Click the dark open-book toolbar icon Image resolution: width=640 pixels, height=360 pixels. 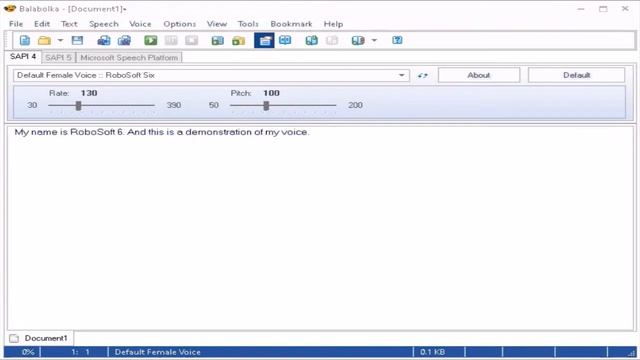tap(358, 40)
